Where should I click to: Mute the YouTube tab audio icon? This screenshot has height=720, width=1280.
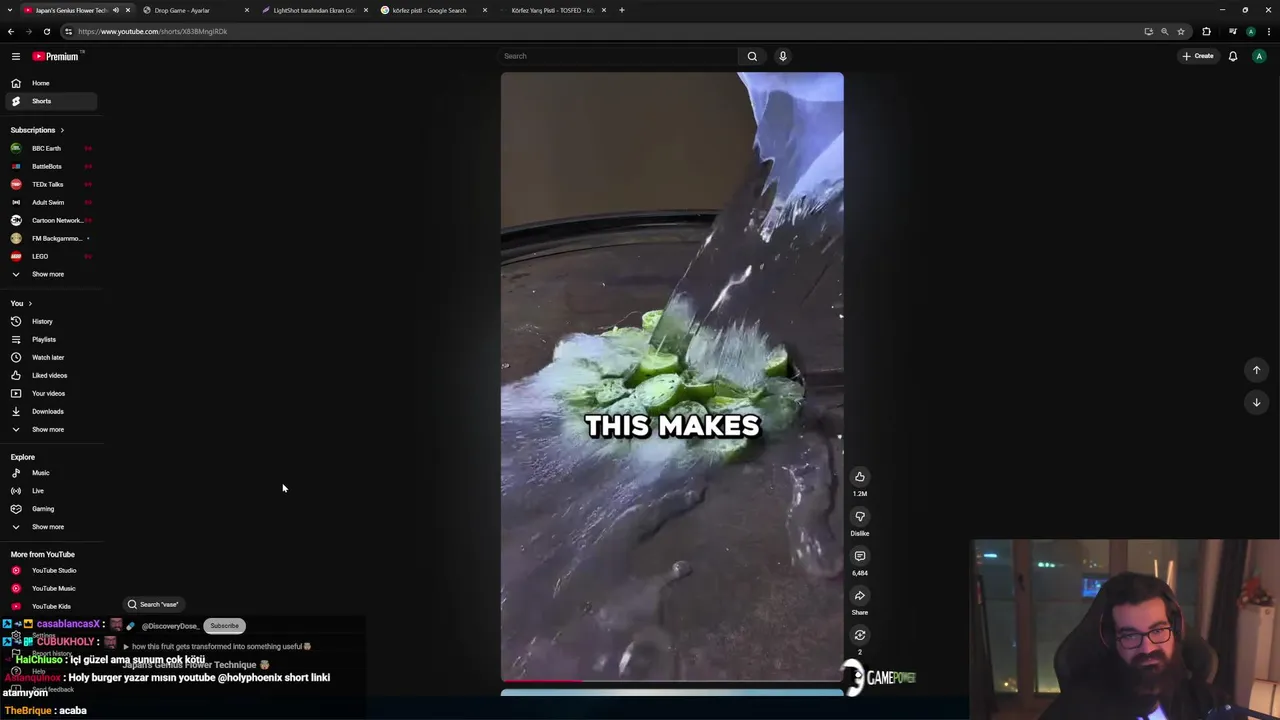click(116, 10)
